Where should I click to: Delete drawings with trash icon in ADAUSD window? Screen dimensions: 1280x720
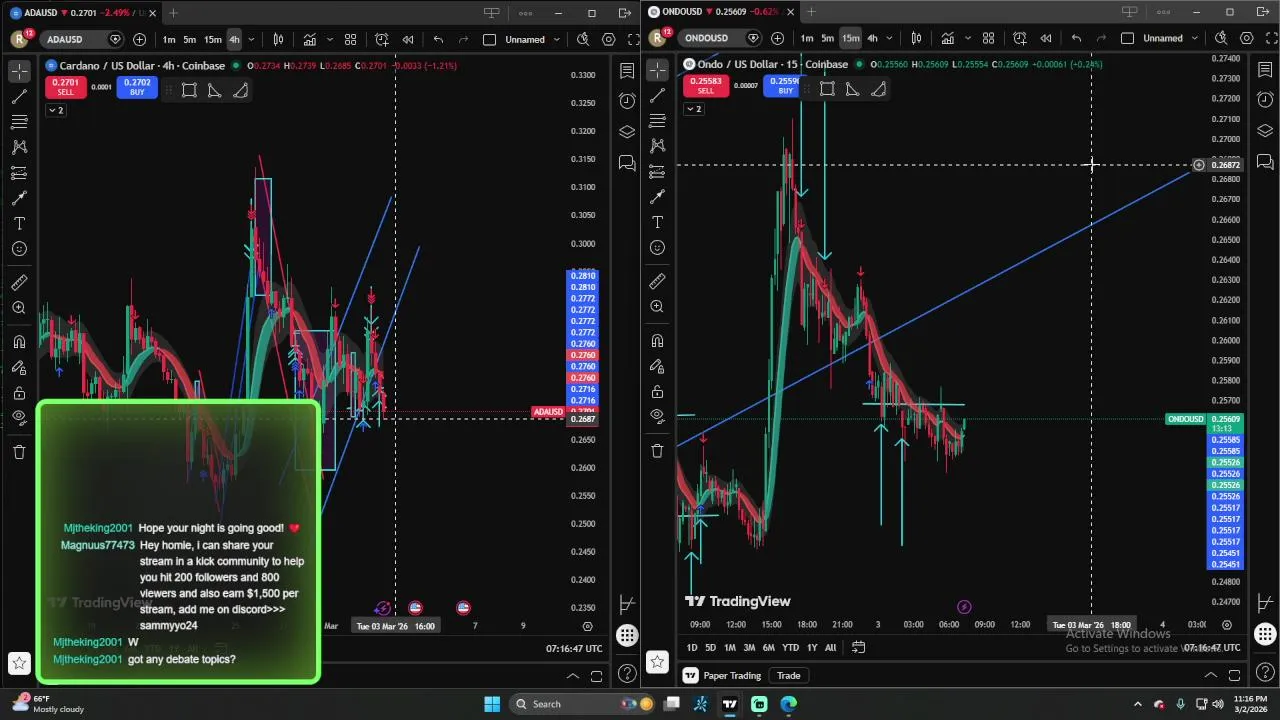pos(19,452)
